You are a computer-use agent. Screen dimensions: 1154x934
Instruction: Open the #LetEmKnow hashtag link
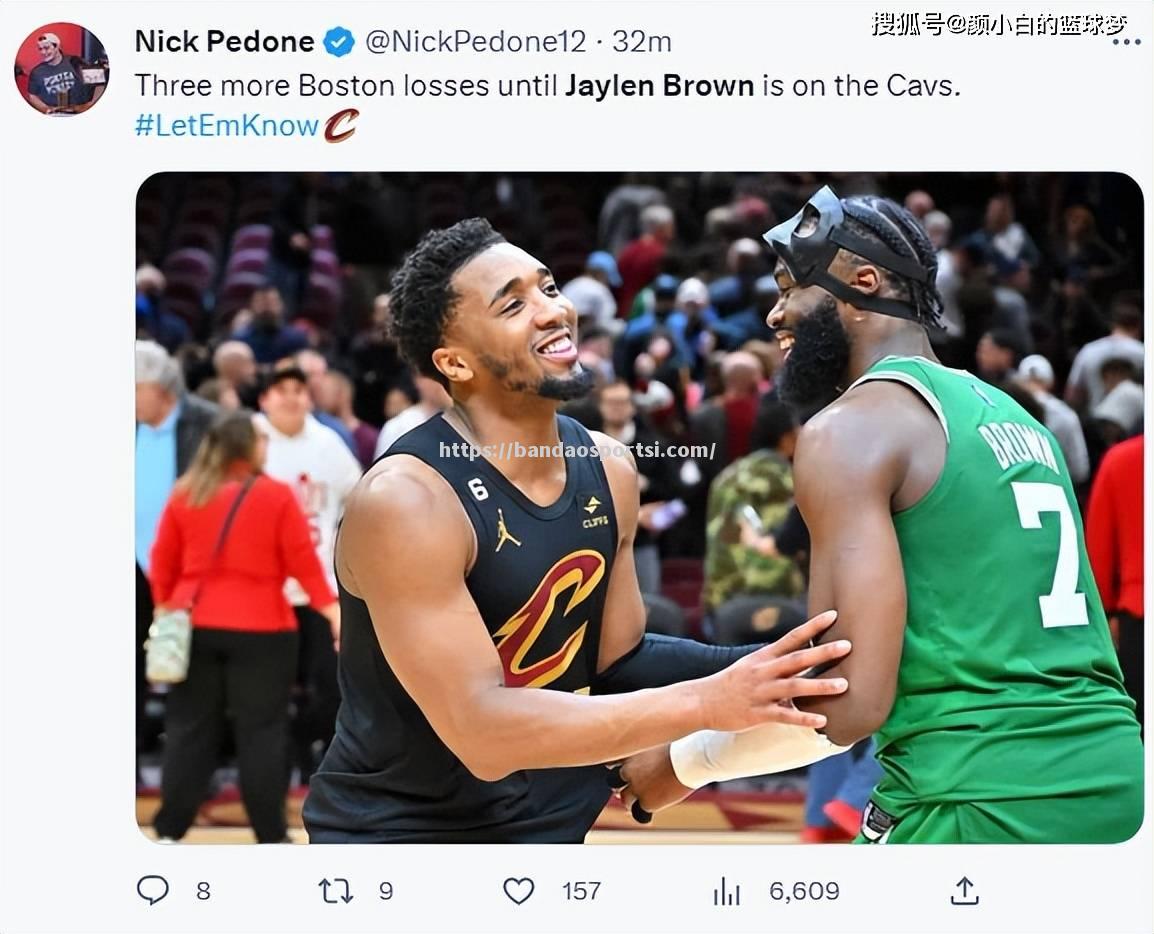[227, 126]
